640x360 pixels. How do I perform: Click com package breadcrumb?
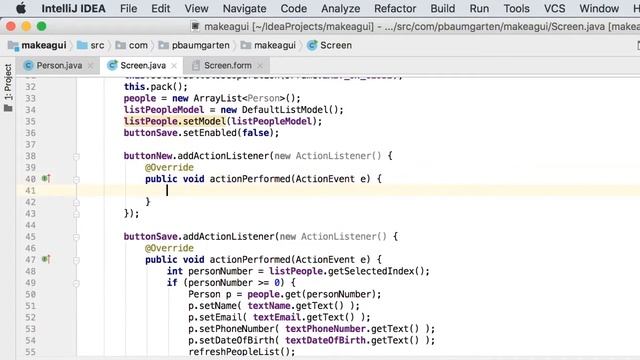[131, 45]
